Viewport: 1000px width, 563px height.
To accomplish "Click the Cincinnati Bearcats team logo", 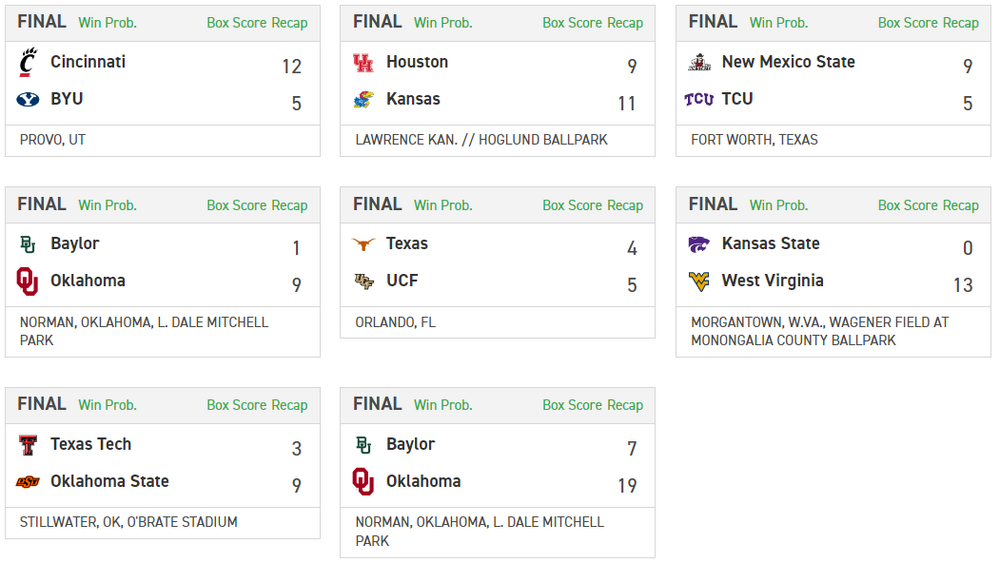I will [x=28, y=62].
